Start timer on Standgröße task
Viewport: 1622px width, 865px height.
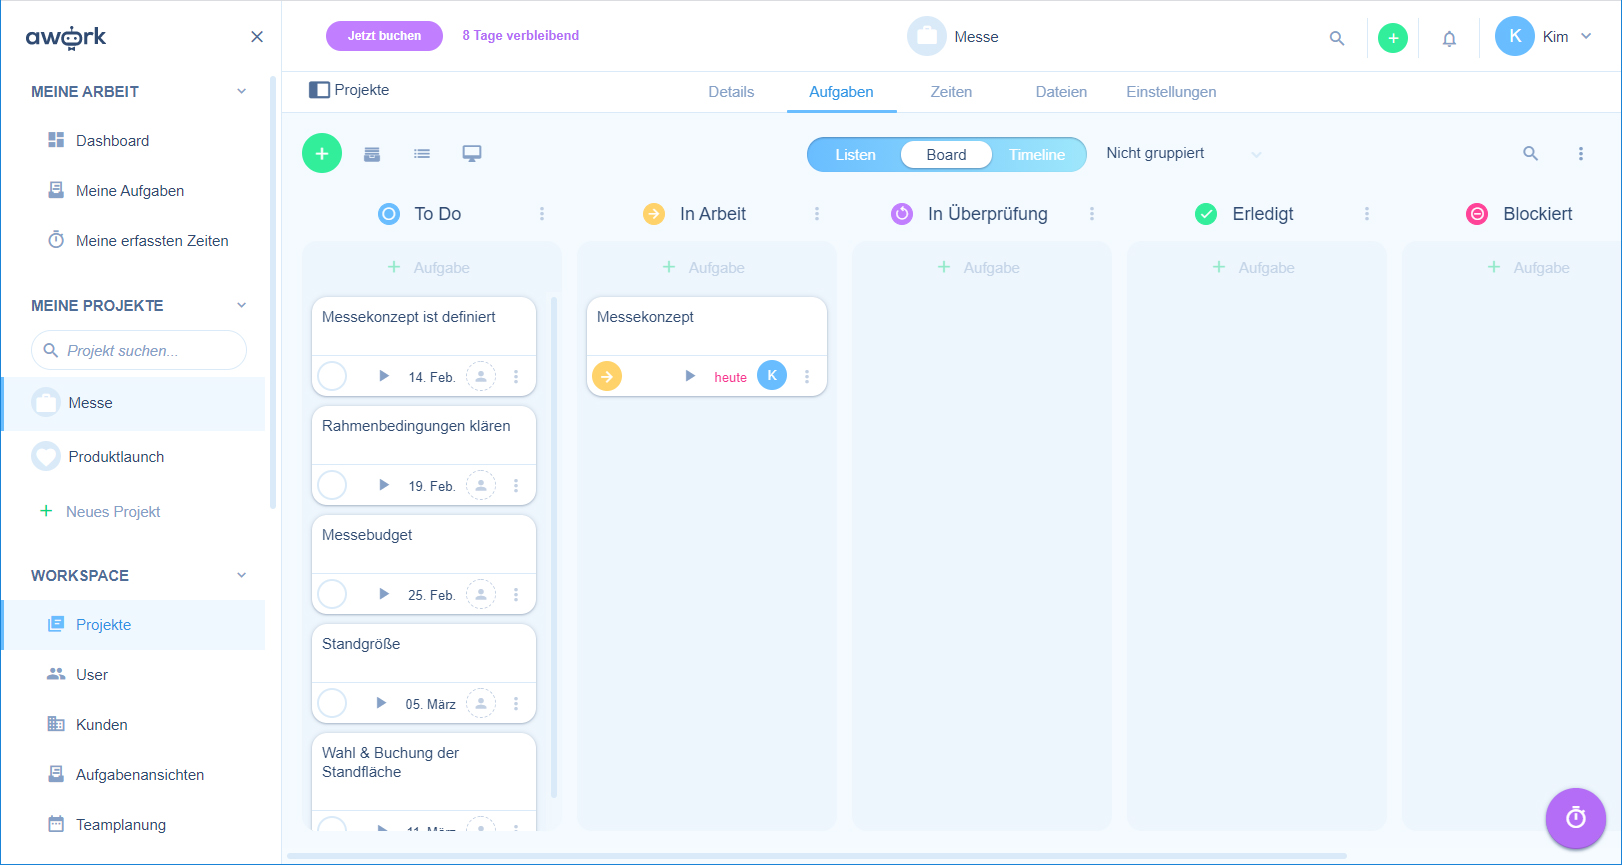click(x=381, y=703)
